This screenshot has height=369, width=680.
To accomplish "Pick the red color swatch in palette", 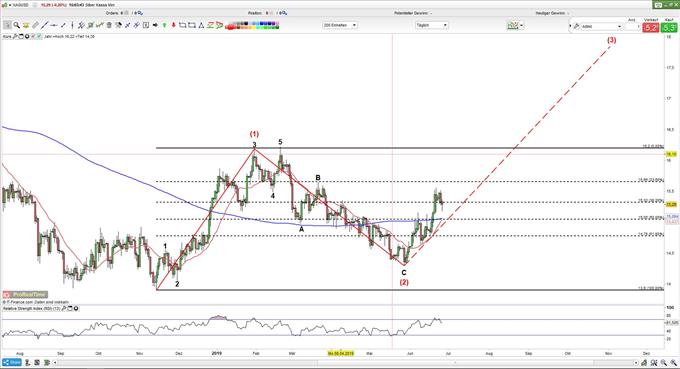I will [230, 27].
